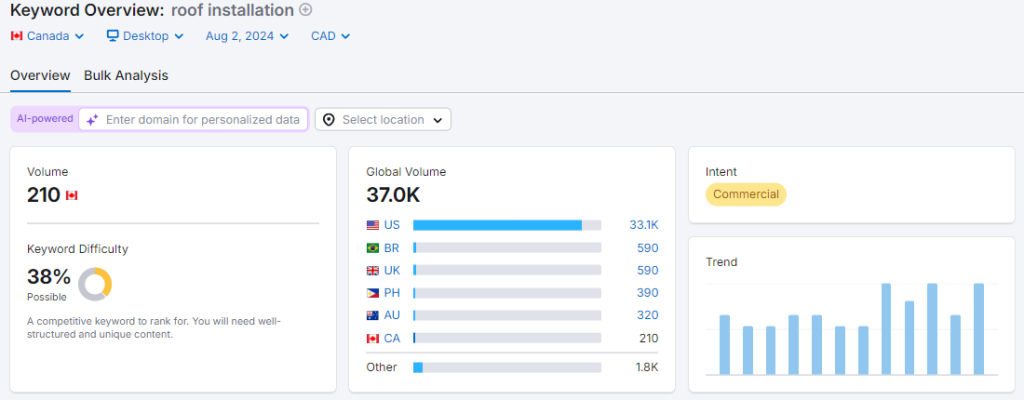Screen dimensions: 1024x400
Task: Click the US volume progress bar
Action: click(x=506, y=225)
